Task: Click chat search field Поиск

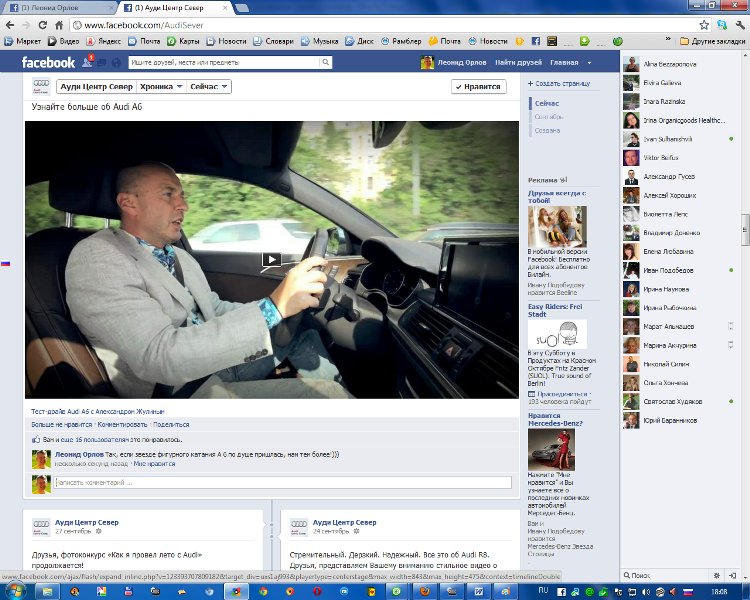Action: pos(667,575)
